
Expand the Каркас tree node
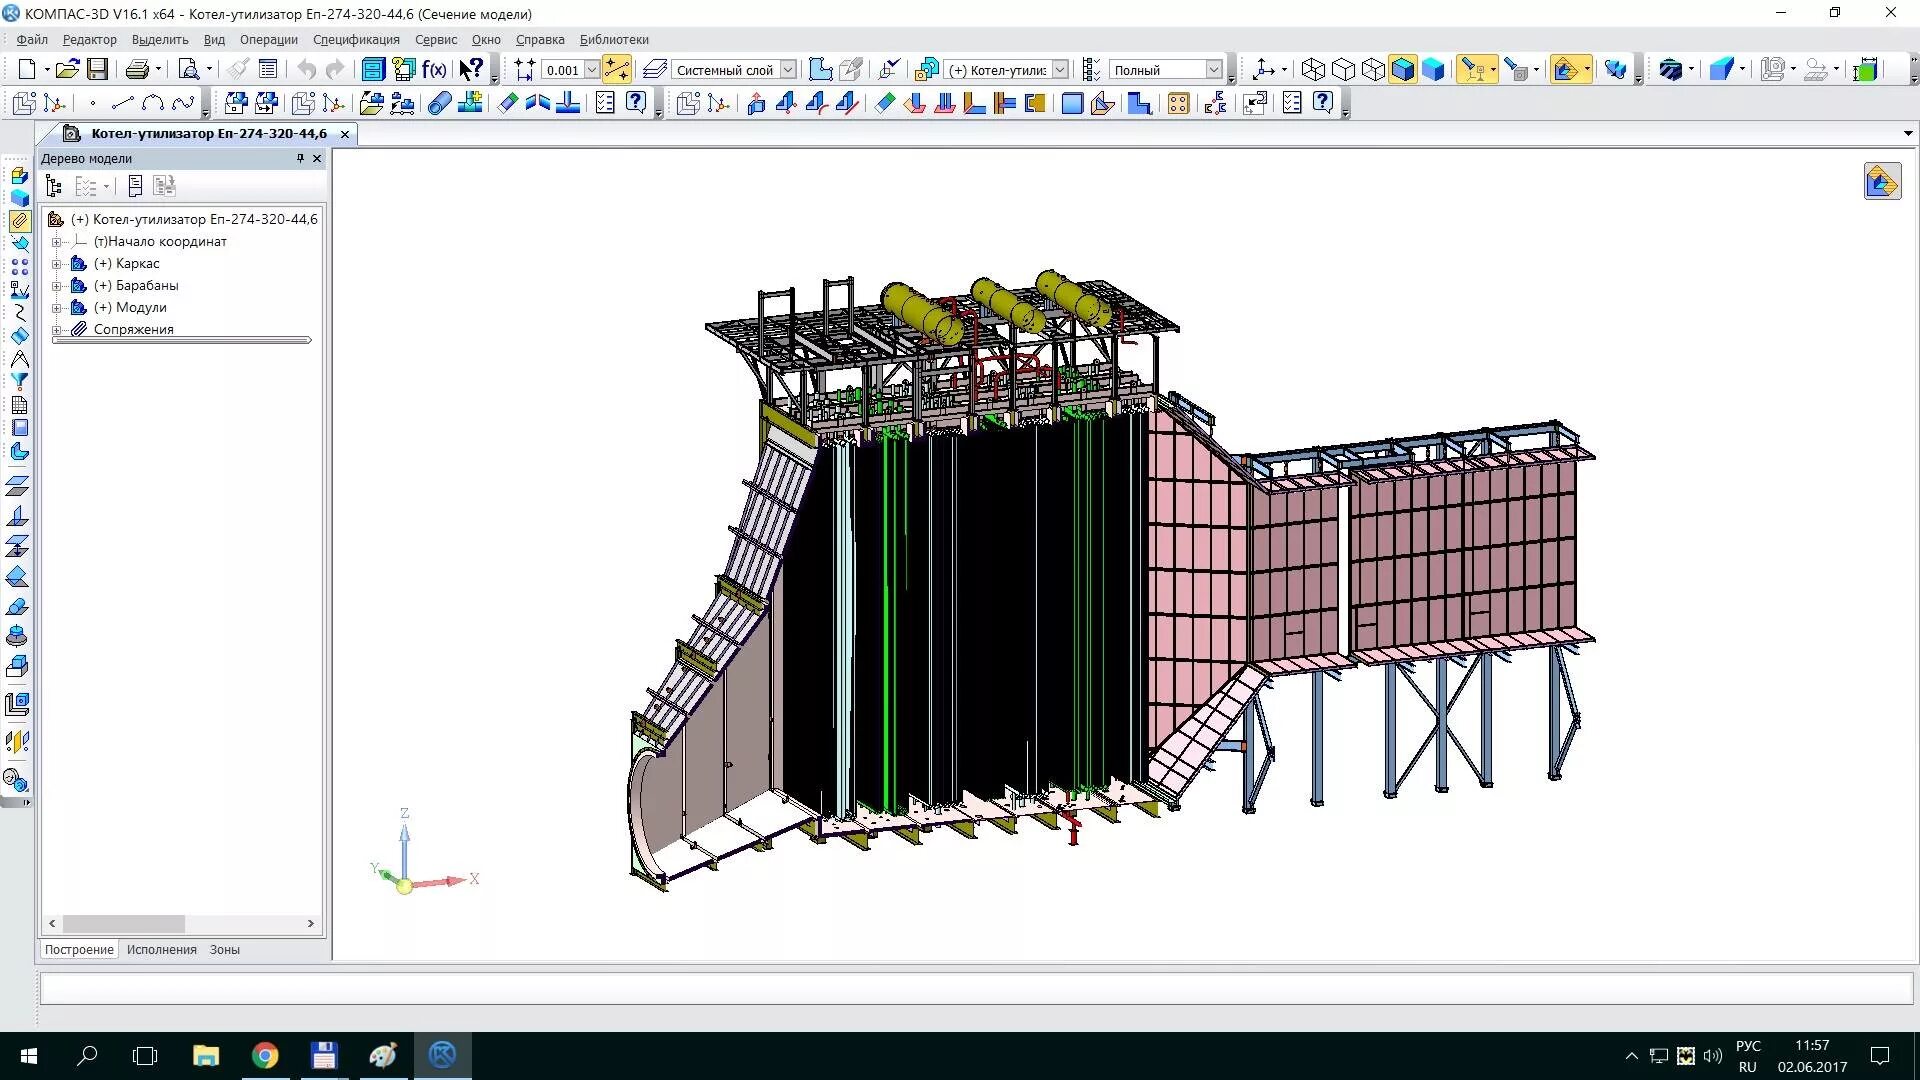tap(57, 264)
